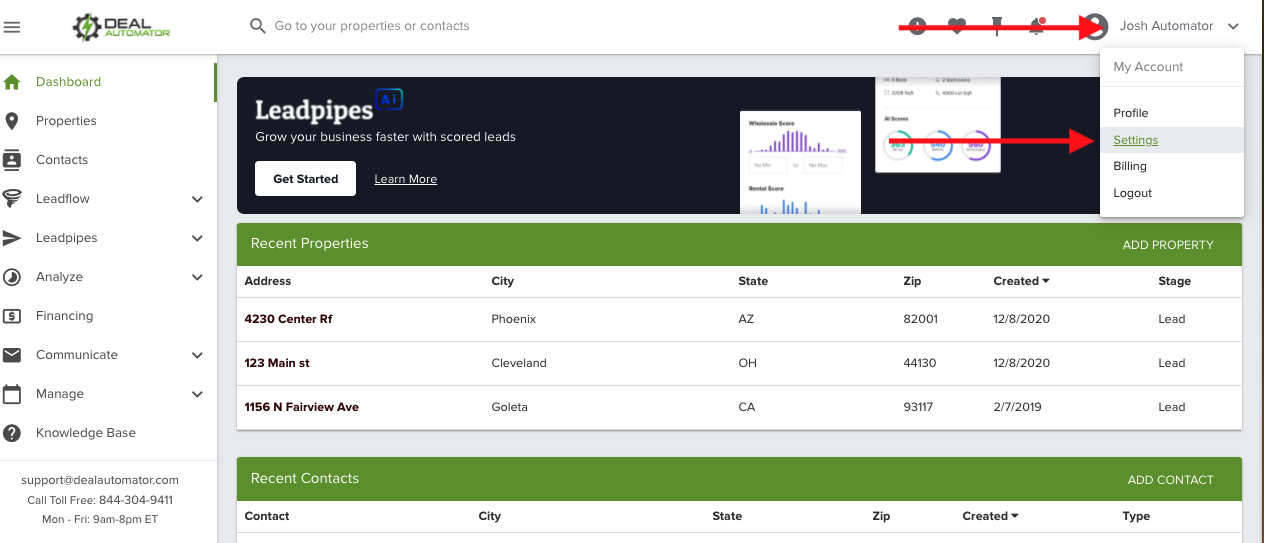Click ADD PROPERTY button
The image size is (1264, 543).
coord(1168,244)
